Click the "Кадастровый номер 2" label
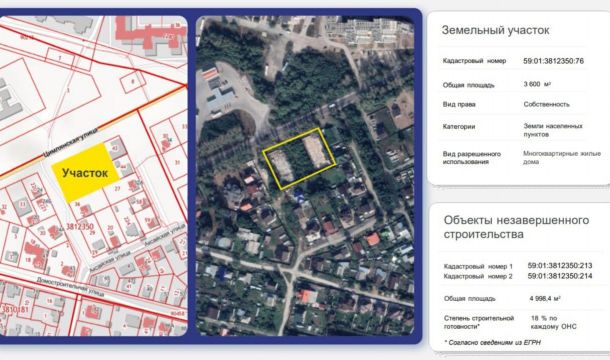Viewport: 610px width, 360px height. pos(478,276)
